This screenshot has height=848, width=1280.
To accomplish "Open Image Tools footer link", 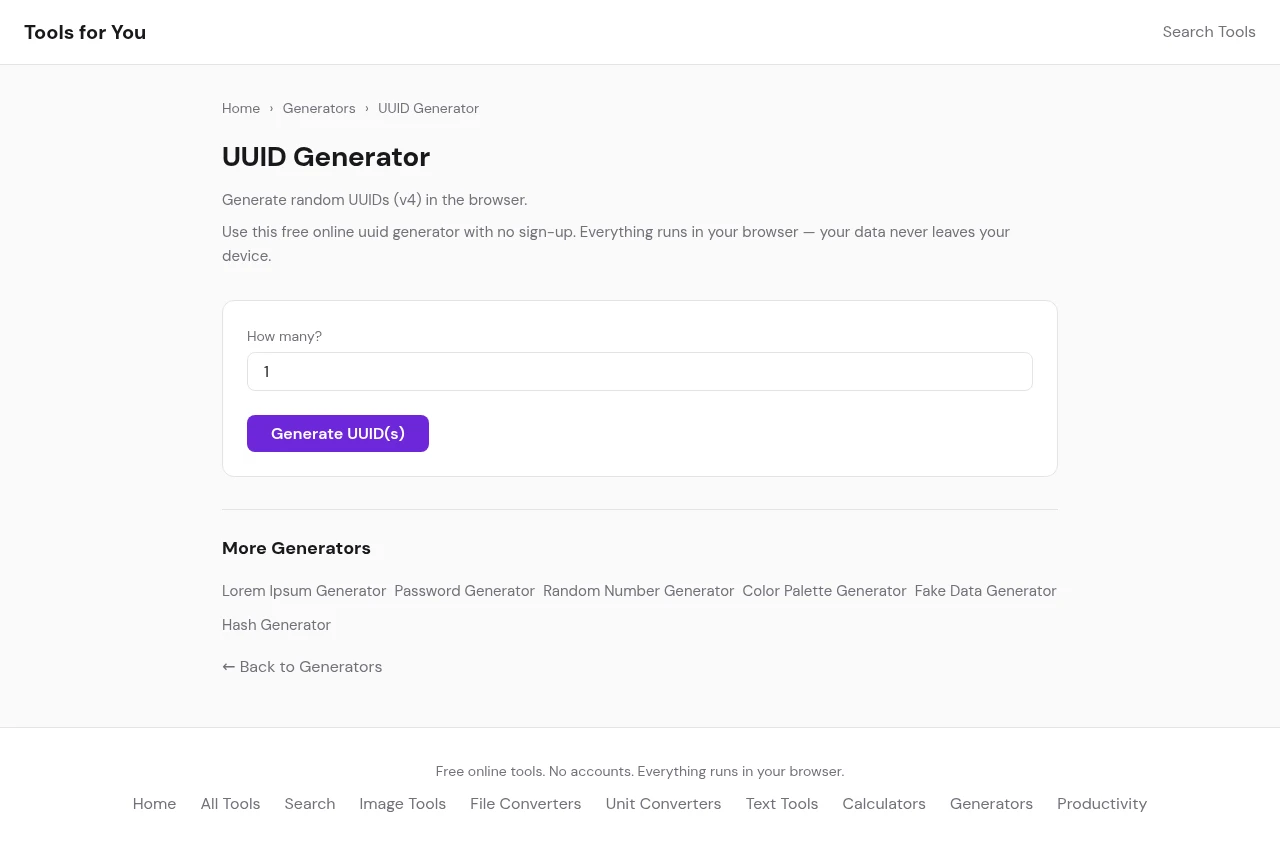I will pyautogui.click(x=402, y=804).
